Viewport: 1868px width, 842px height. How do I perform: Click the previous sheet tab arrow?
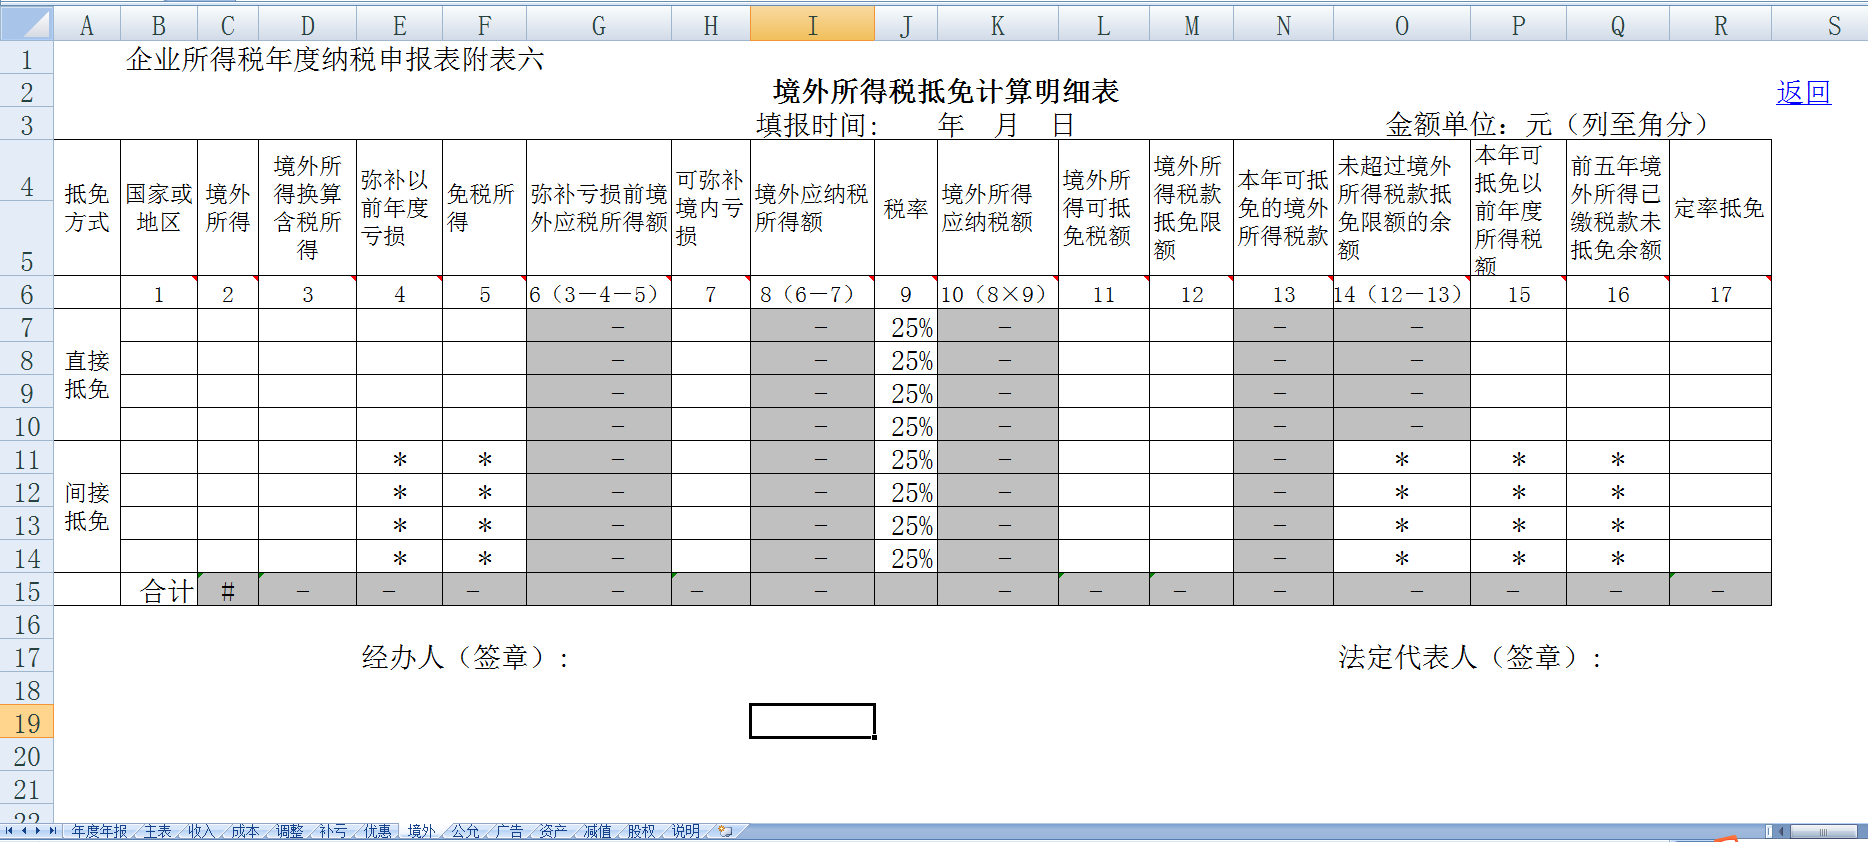coord(24,831)
